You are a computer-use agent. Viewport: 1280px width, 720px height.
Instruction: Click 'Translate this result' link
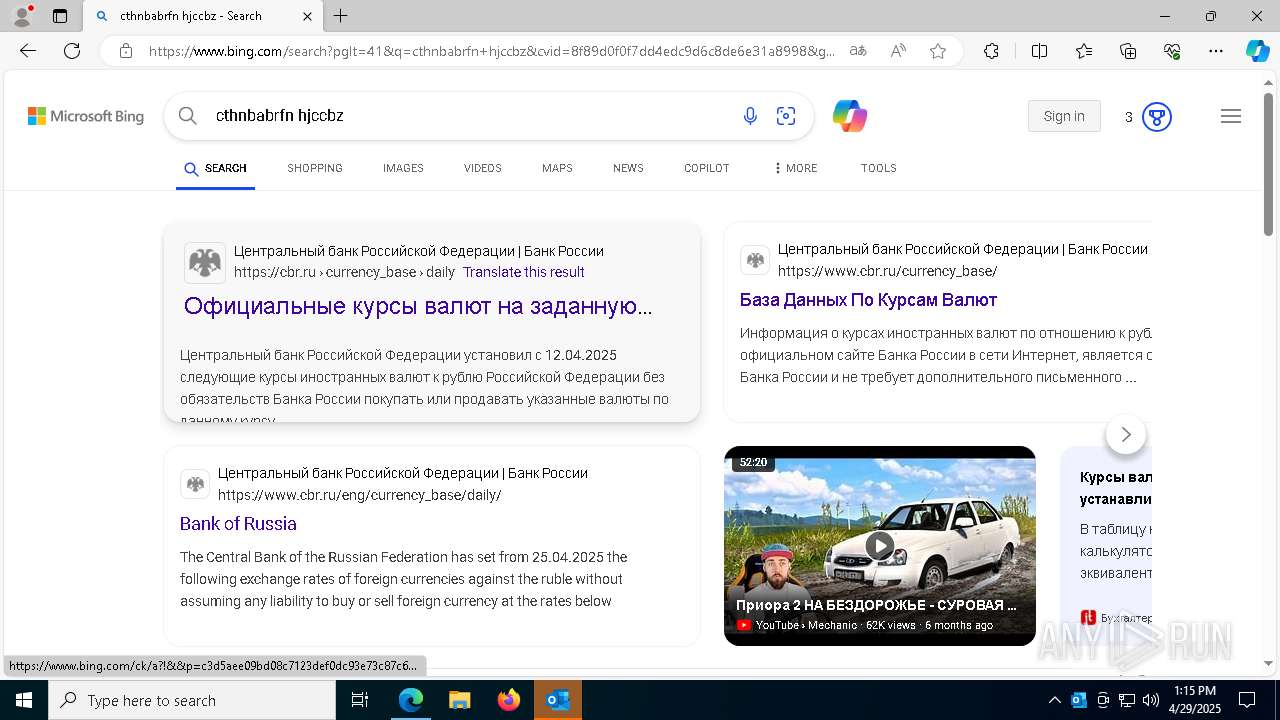[523, 272]
